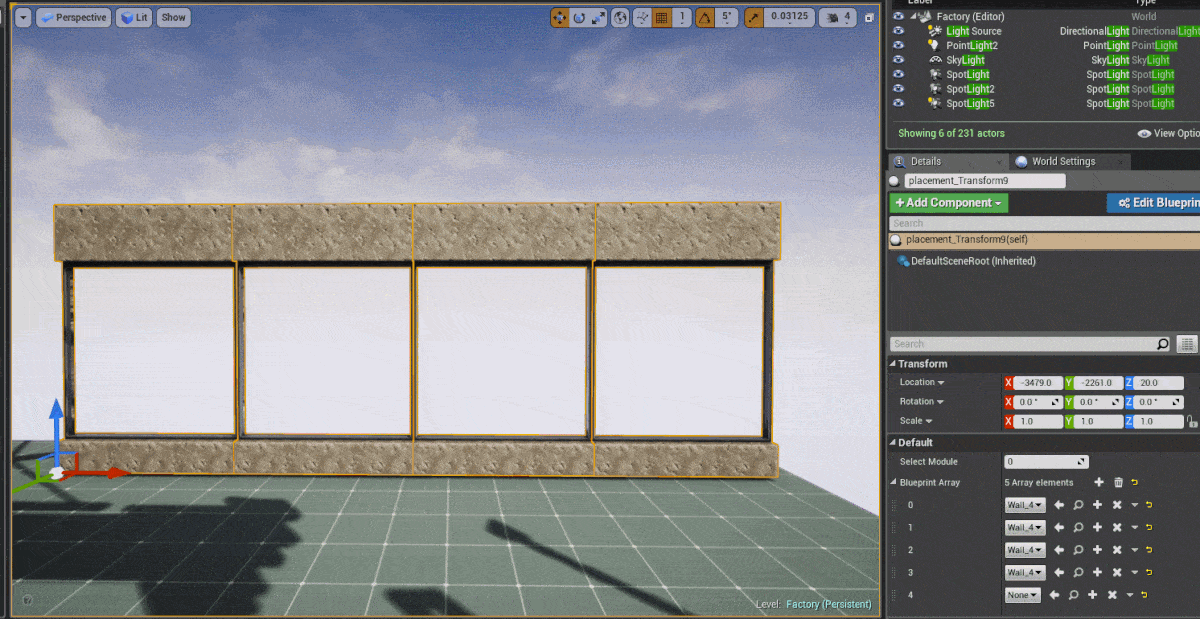Open element 4 options arrow menu
The width and height of the screenshot is (1200, 619).
click(1129, 595)
